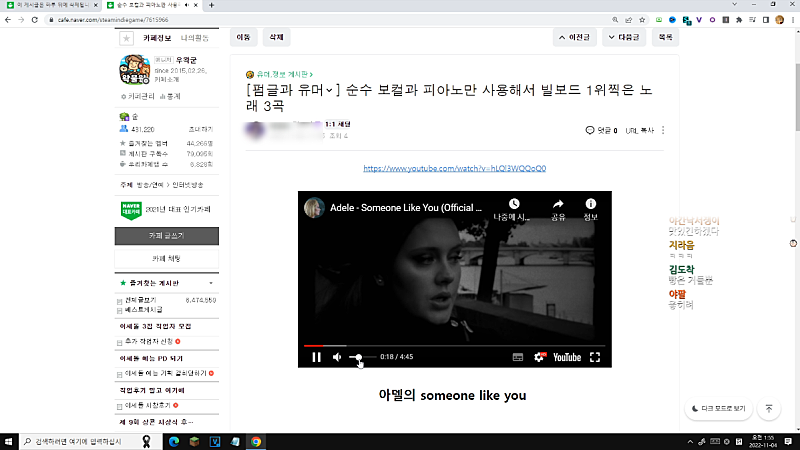Switch to the 카페정보 tab

click(x=157, y=38)
